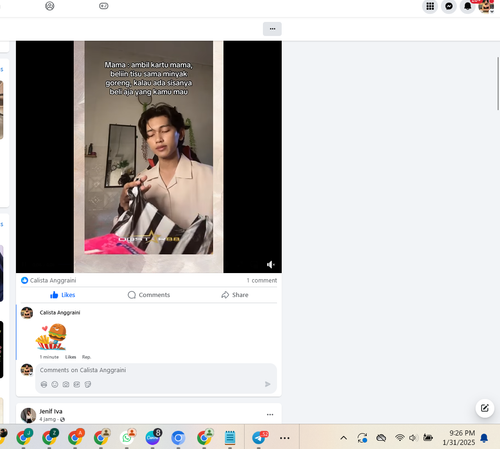
Task: Open the '1 comment' link
Action: tap(262, 280)
